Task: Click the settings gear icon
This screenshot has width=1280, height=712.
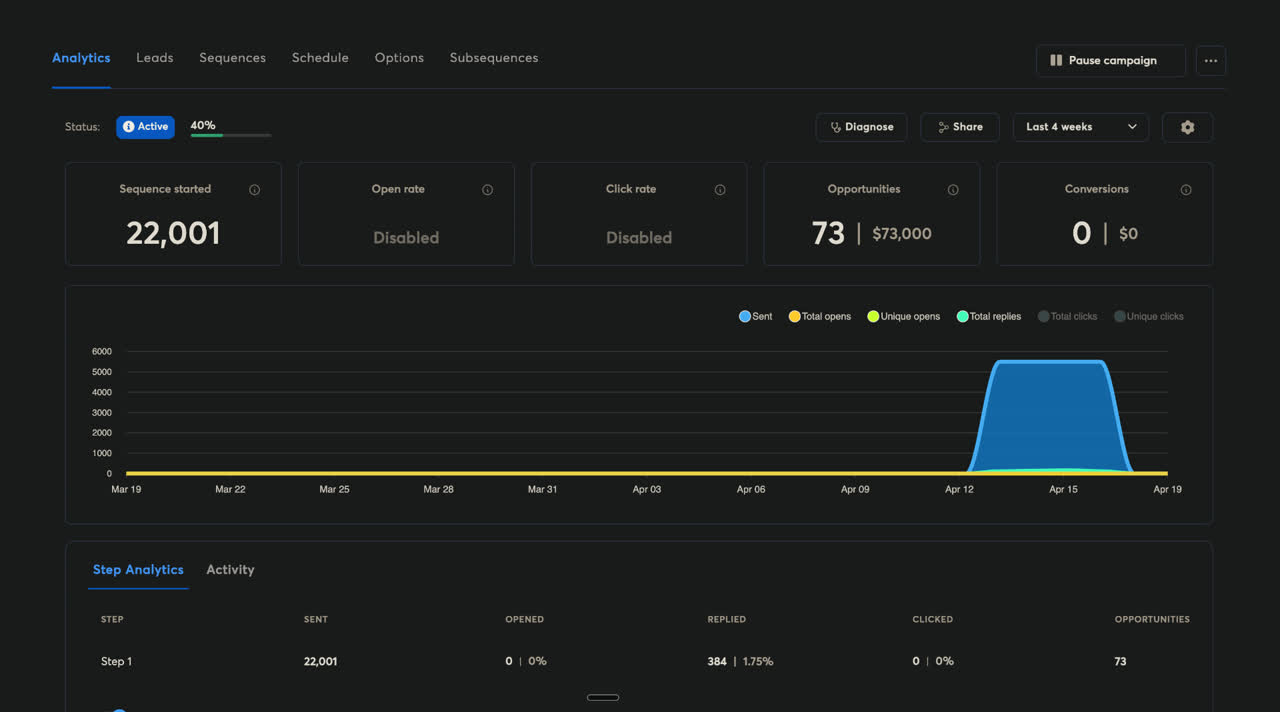Action: 1187,127
